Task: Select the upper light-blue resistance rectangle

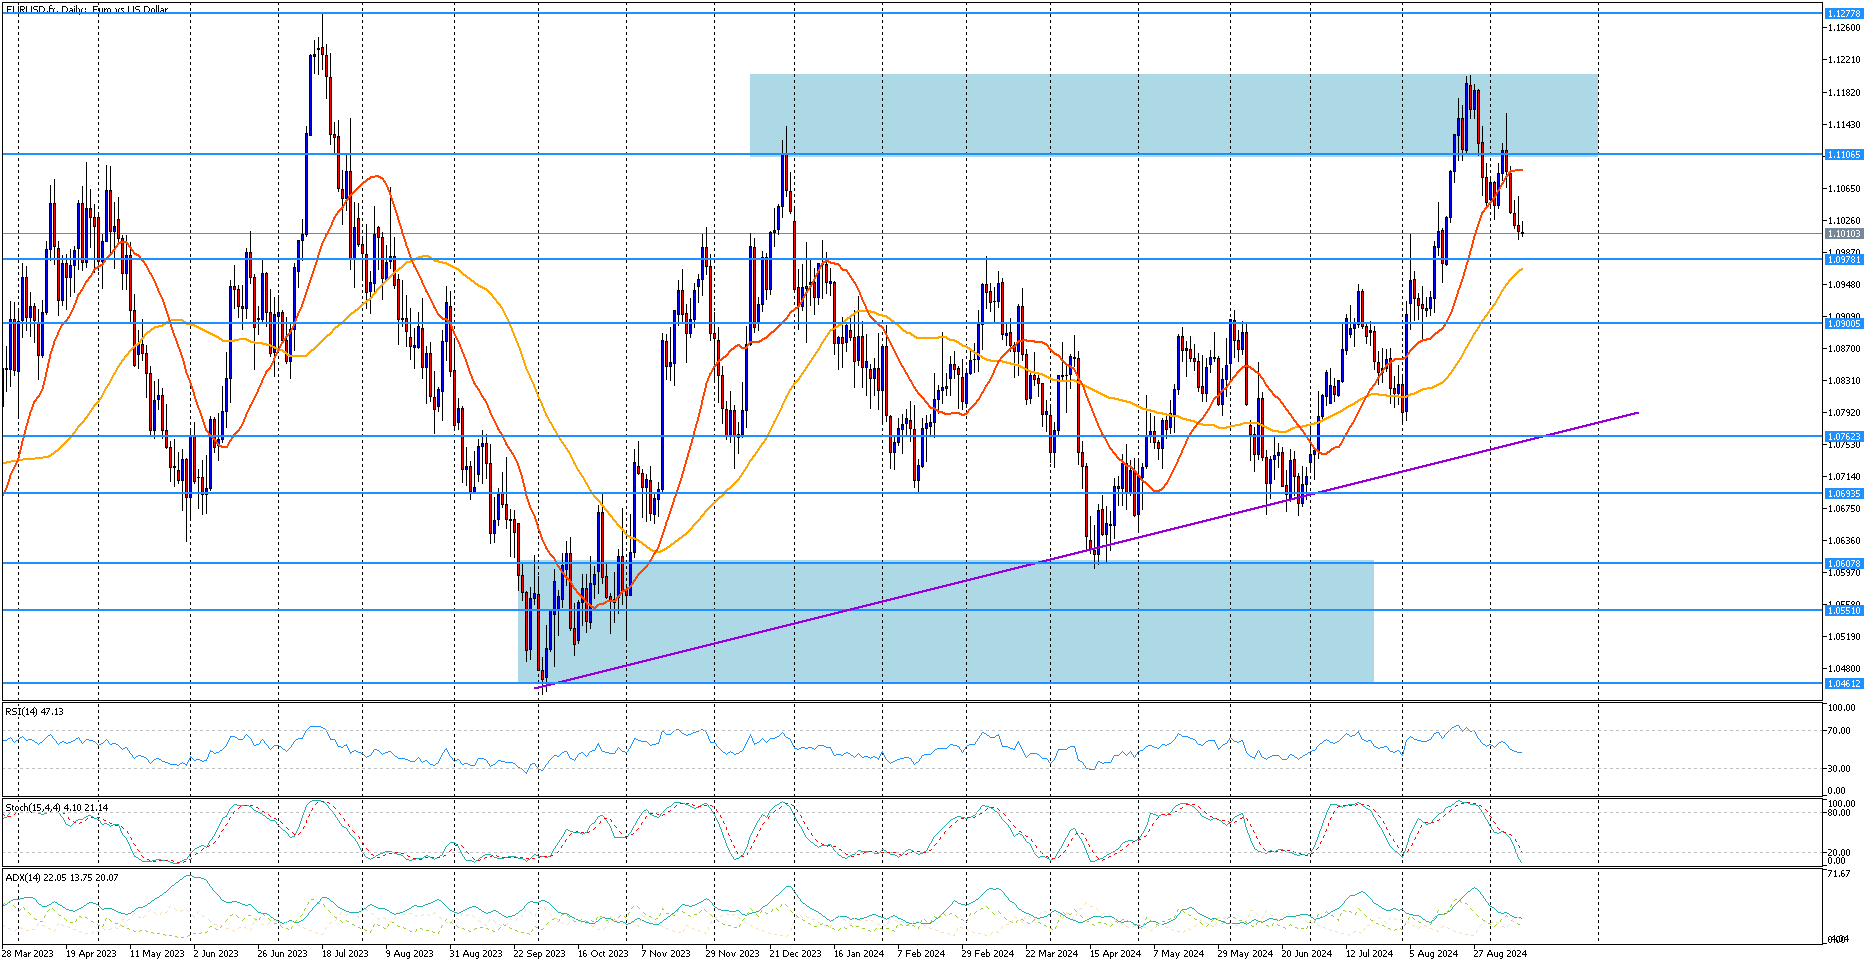Action: coord(1173,115)
